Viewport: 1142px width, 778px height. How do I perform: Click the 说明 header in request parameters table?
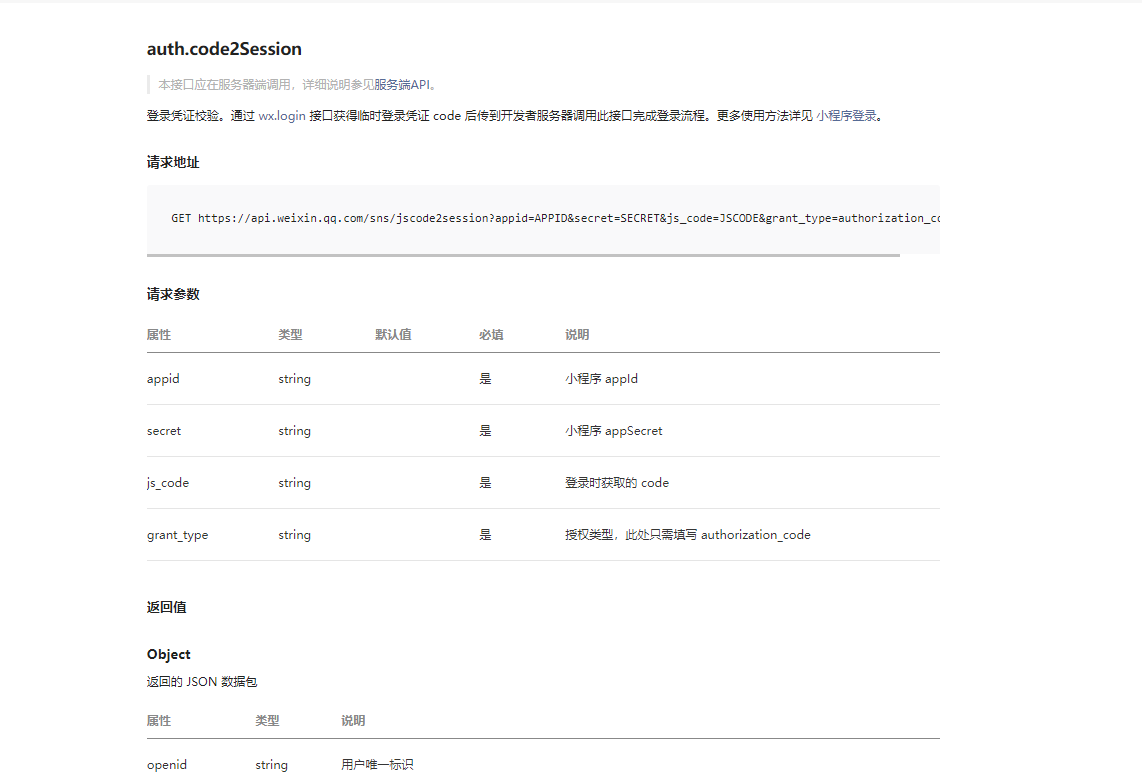click(x=577, y=334)
